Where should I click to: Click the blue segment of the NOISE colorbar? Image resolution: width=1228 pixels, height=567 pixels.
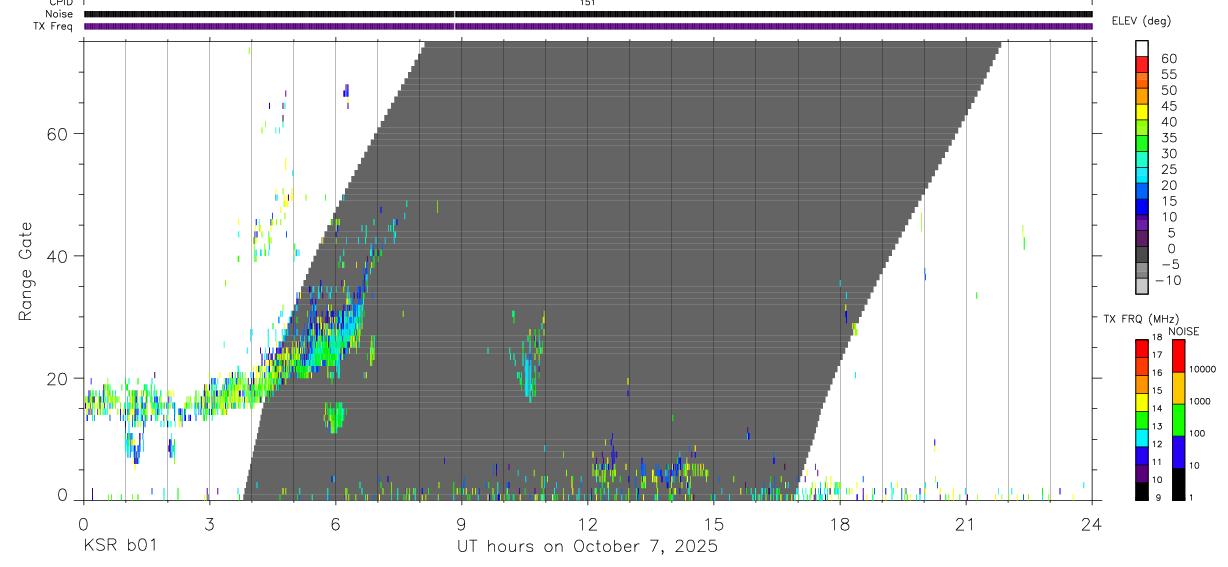[1178, 452]
